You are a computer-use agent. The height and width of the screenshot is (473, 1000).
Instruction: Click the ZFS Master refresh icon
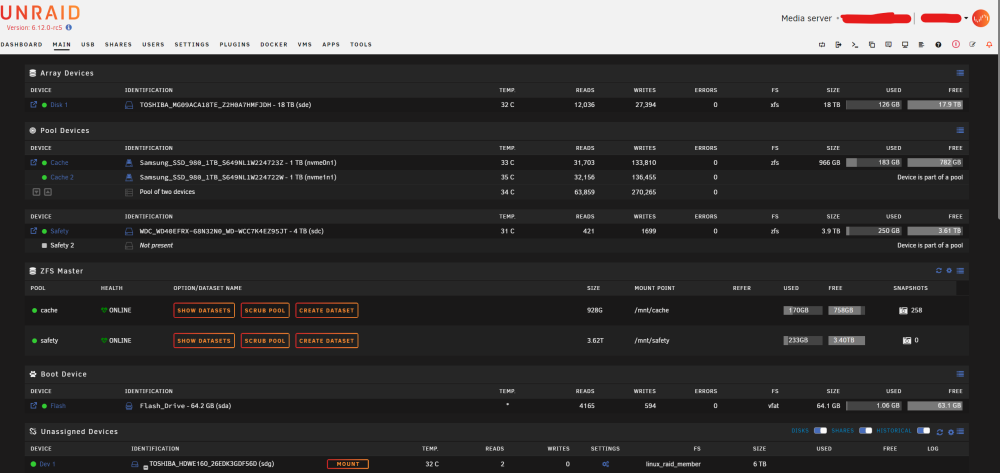[x=939, y=271]
